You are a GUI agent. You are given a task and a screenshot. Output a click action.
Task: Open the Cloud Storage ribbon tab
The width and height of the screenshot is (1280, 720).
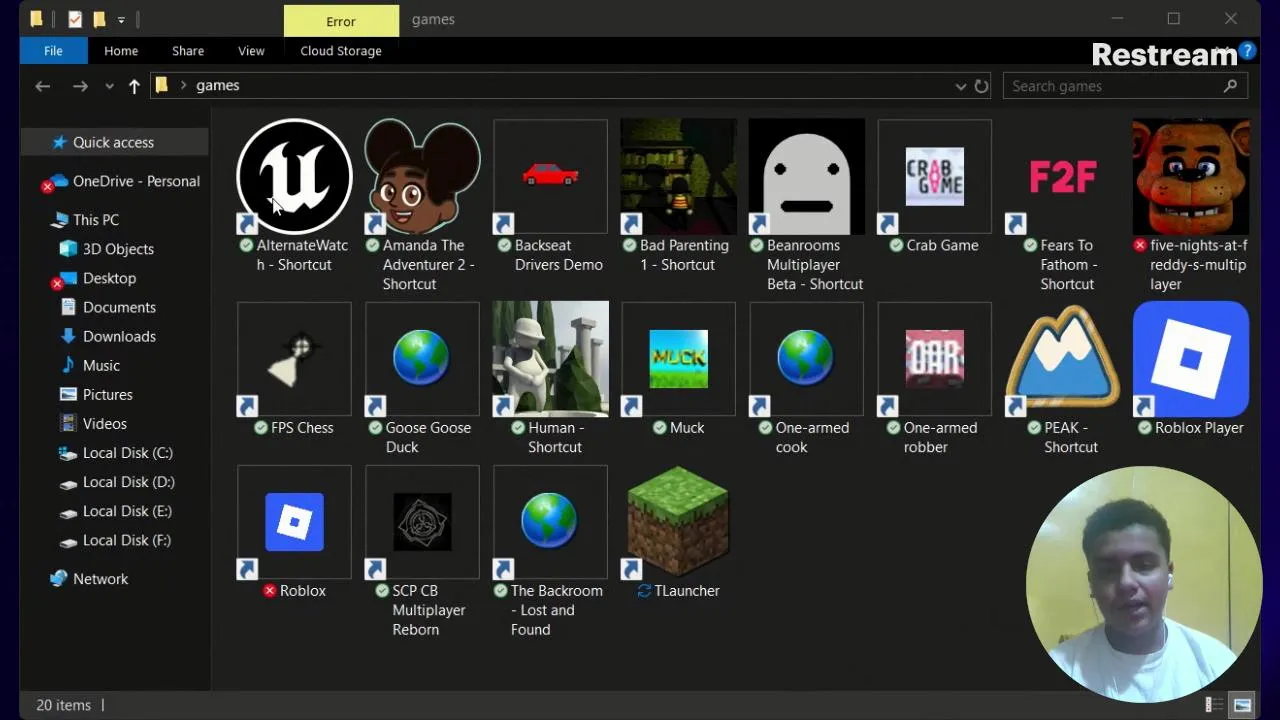[x=341, y=51]
